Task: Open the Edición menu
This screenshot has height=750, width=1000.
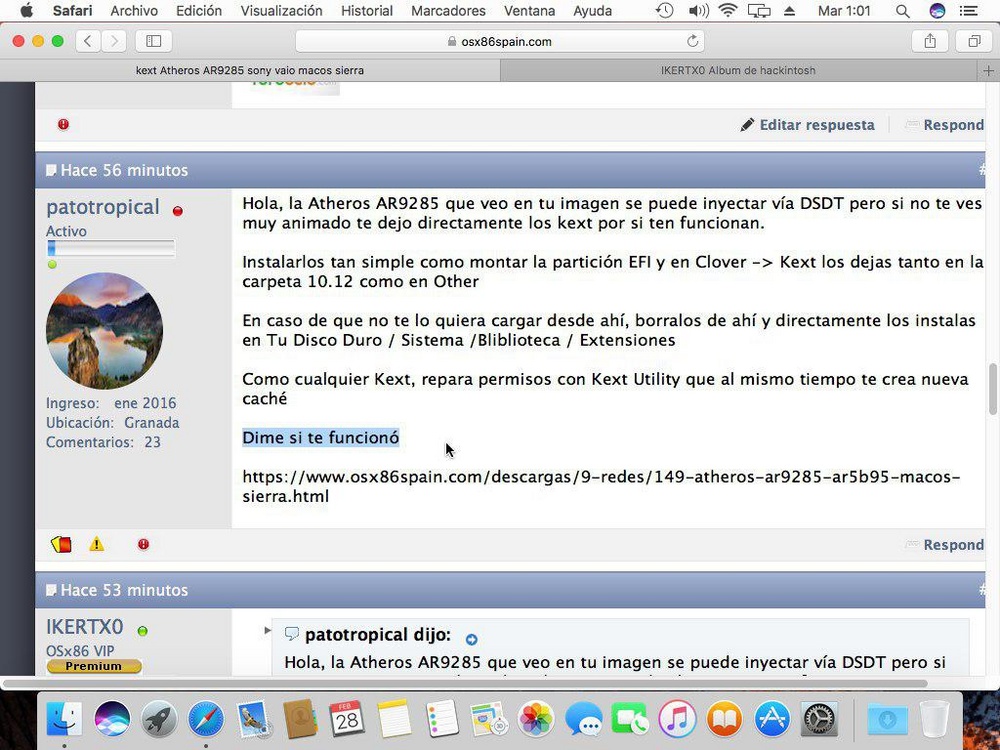Action: 199,11
